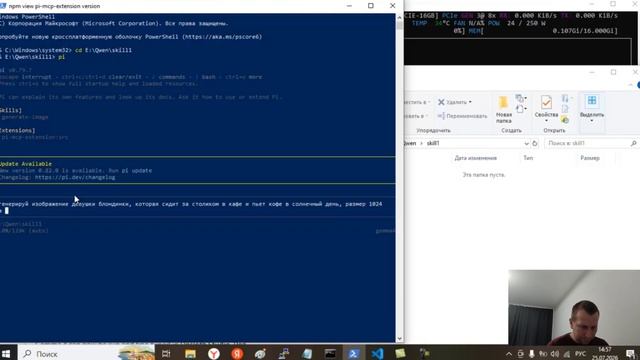Click the PowerShell scrollbar down arrow

pos(399,338)
